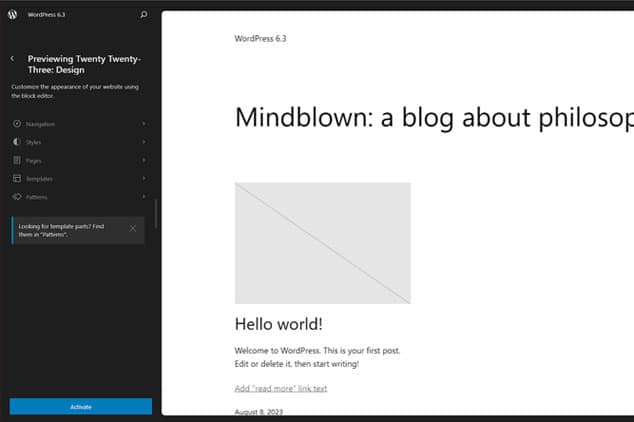Open the Templates menu item
Image resolution: width=634 pixels, height=422 pixels.
click(80, 179)
